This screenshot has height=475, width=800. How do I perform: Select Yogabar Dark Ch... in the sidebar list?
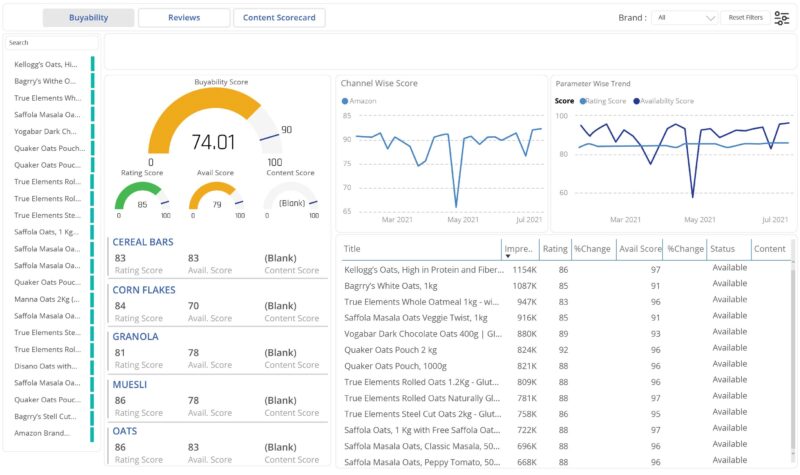coord(46,131)
